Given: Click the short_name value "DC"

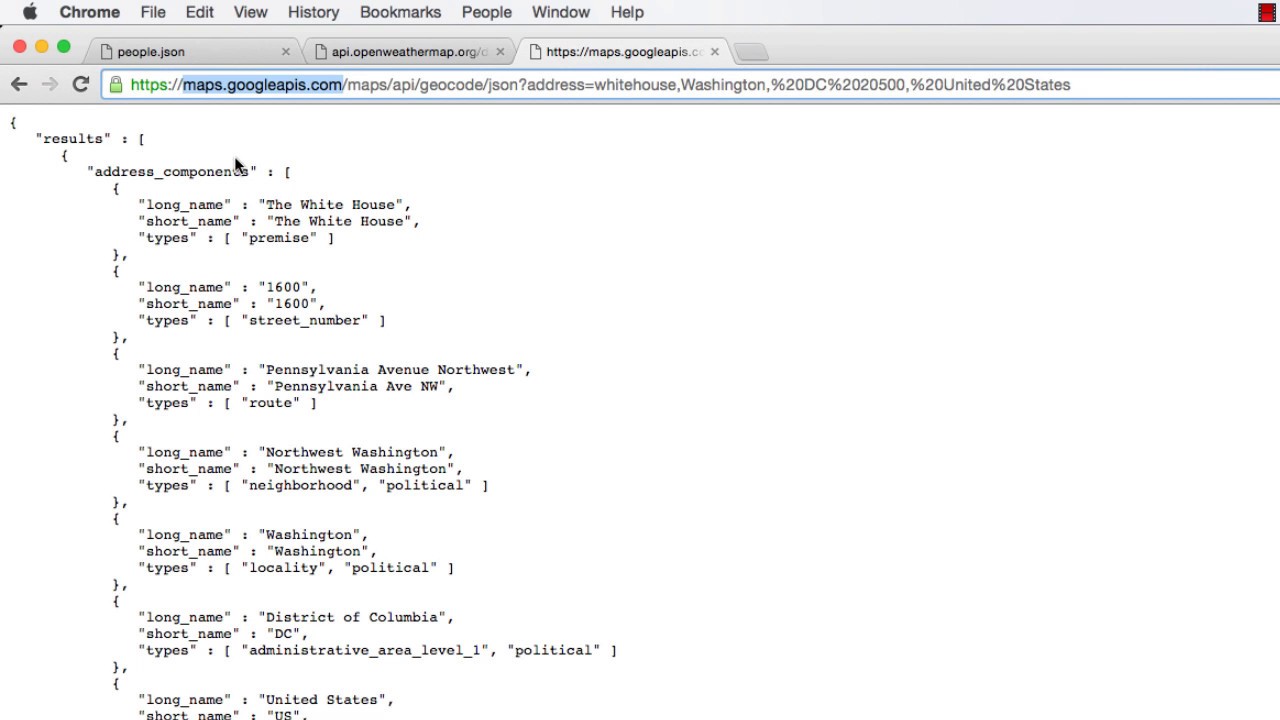Looking at the screenshot, I should point(284,634).
